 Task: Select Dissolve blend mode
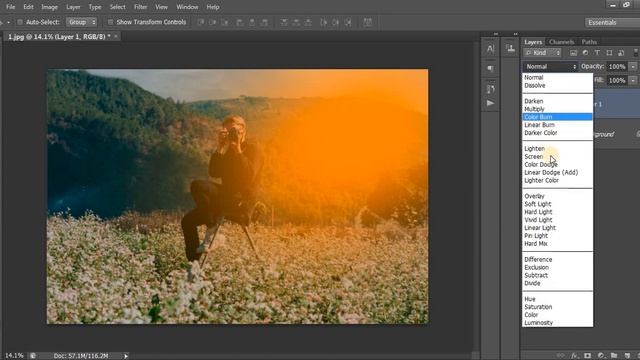pos(558,85)
